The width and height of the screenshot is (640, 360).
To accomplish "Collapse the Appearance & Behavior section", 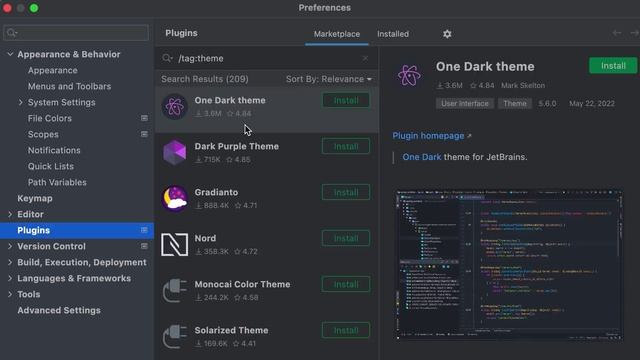I will (x=10, y=54).
